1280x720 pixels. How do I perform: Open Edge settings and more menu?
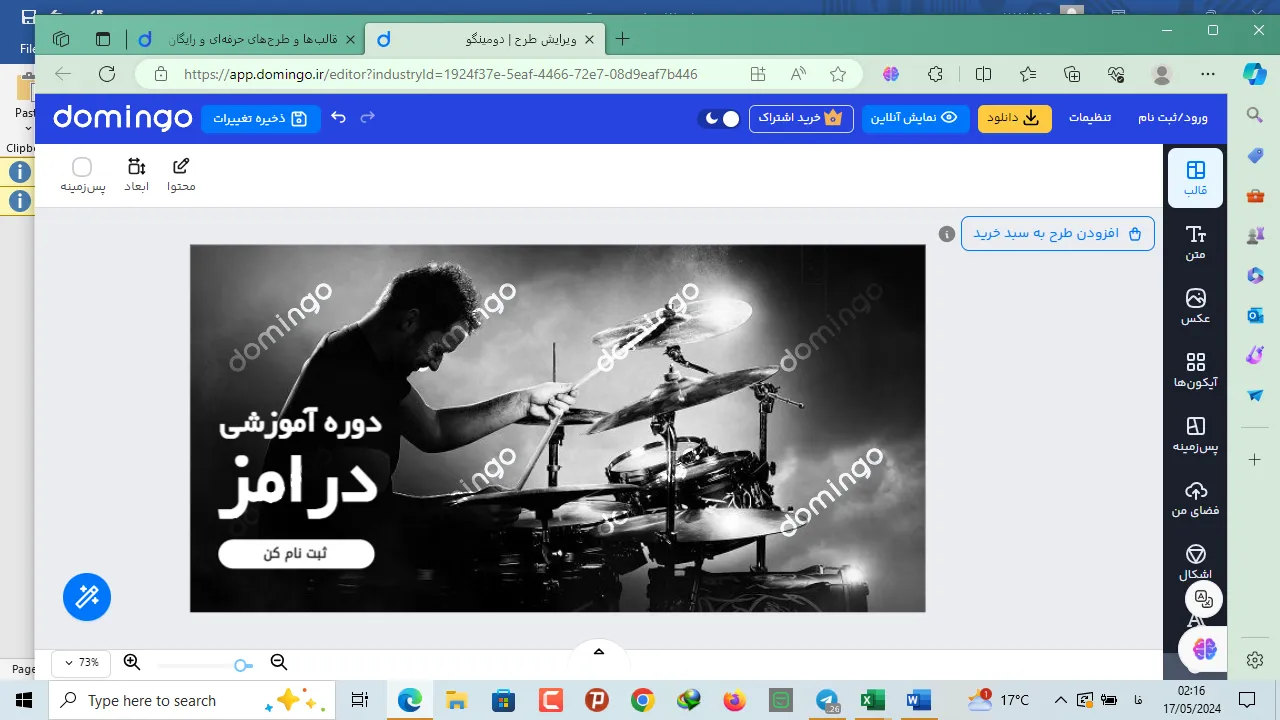point(1208,74)
